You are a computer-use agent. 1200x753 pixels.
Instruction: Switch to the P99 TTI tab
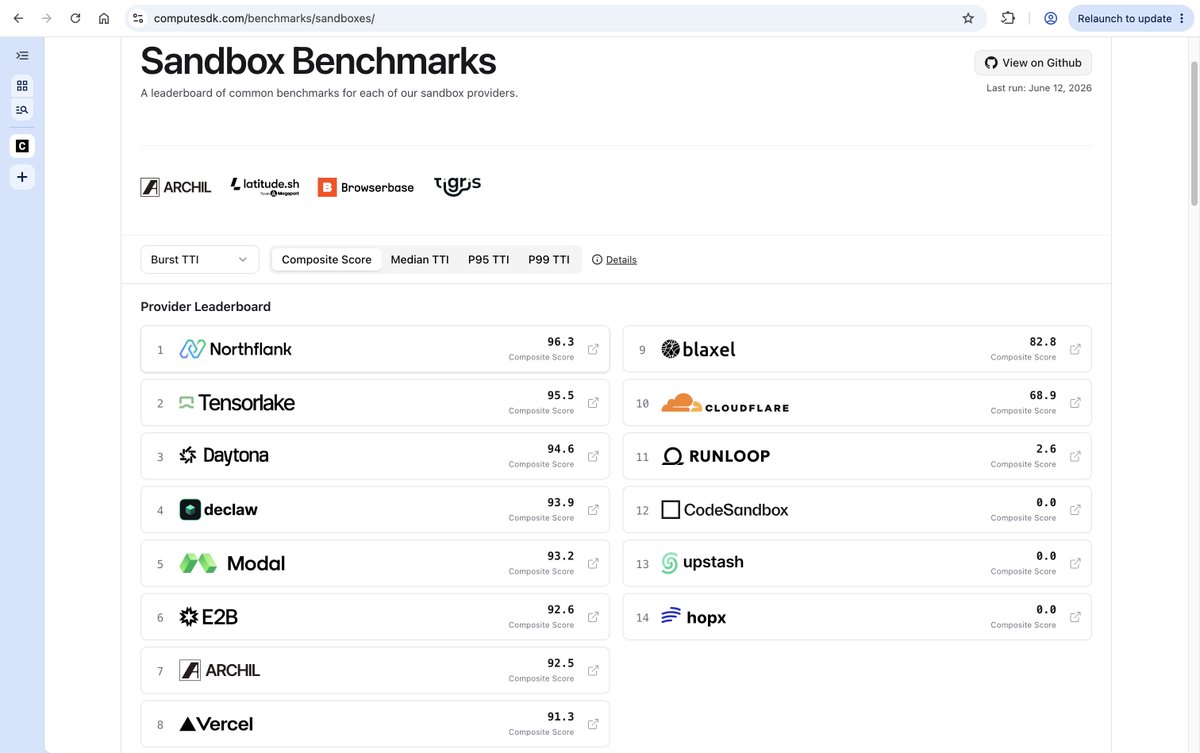tap(549, 259)
